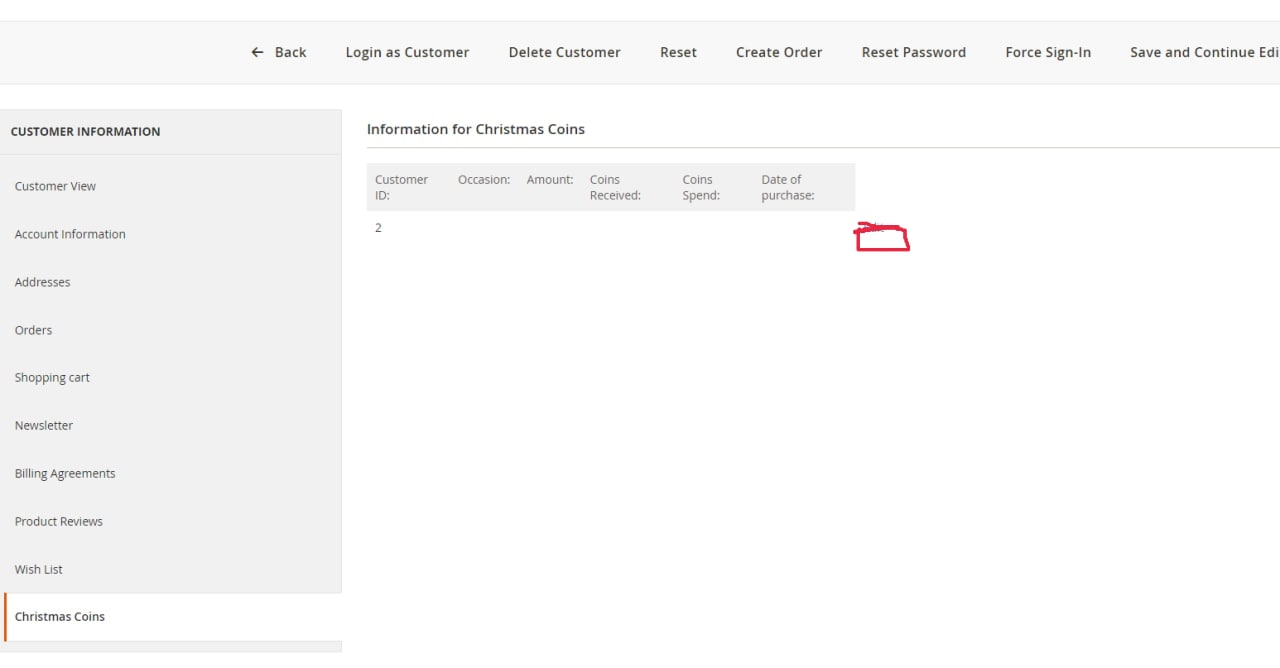Open Product Reviews tab
1280x668 pixels.
(59, 521)
